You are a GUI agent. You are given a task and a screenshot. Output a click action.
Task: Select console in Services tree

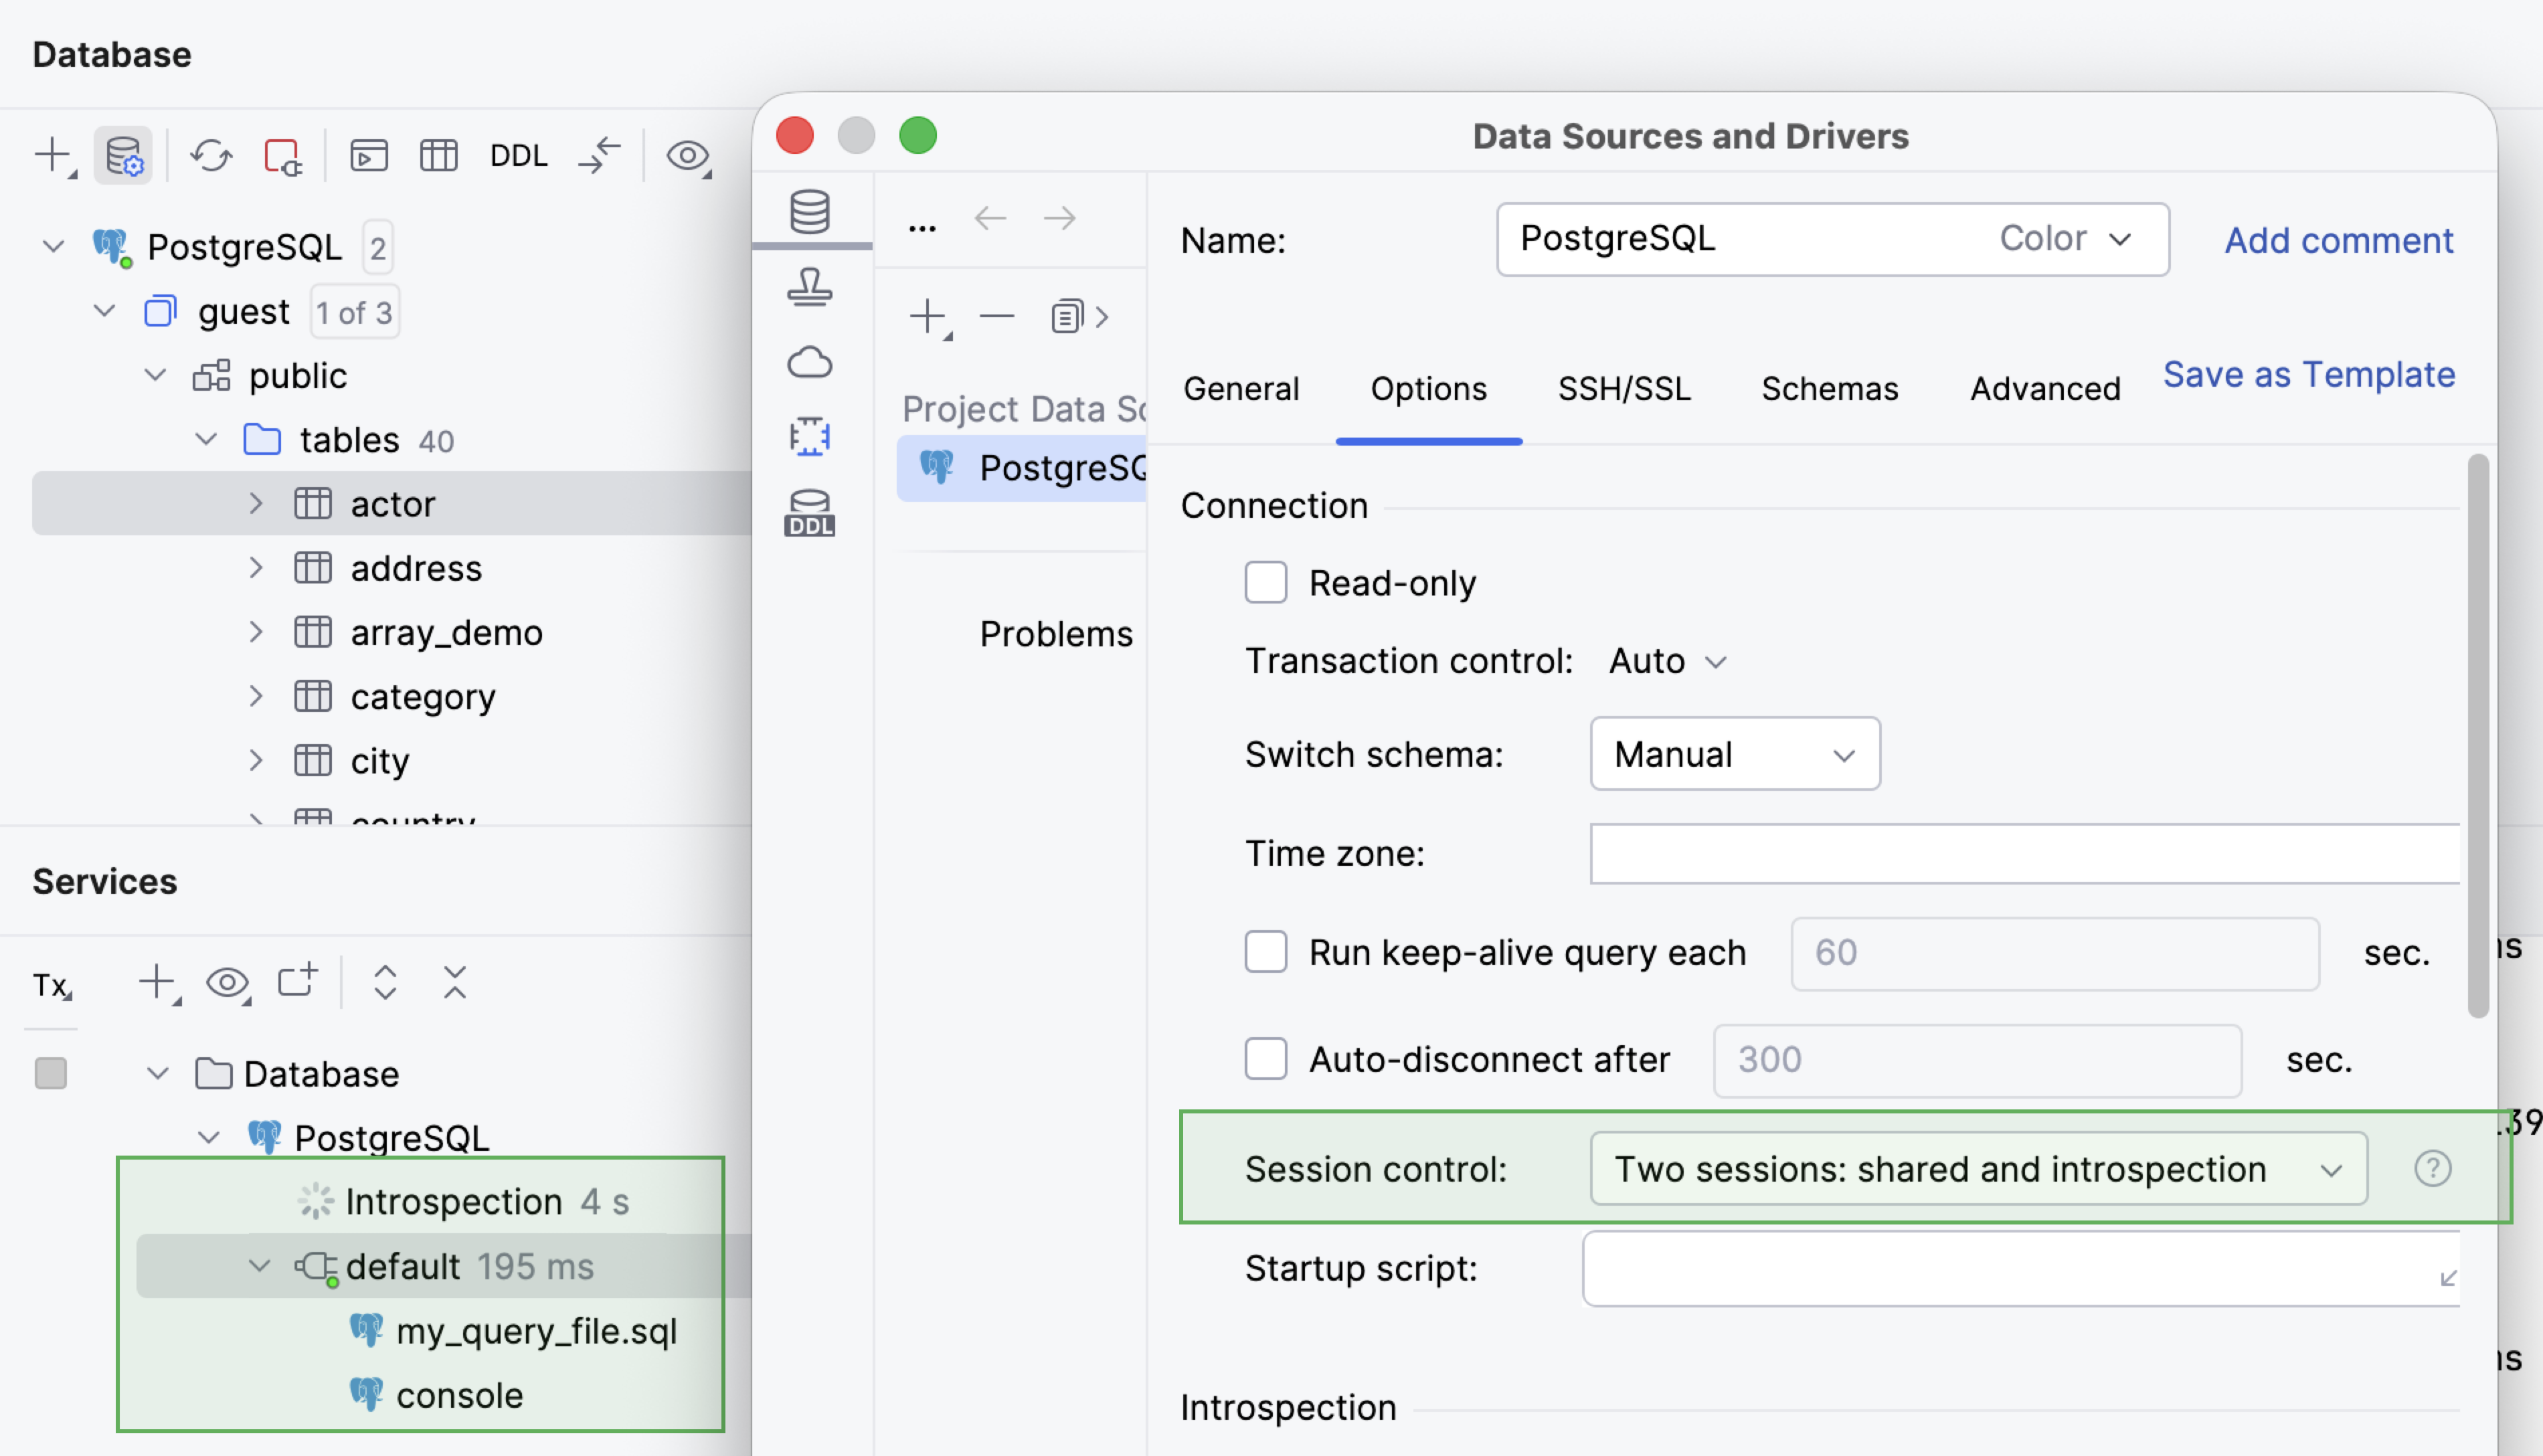[459, 1395]
